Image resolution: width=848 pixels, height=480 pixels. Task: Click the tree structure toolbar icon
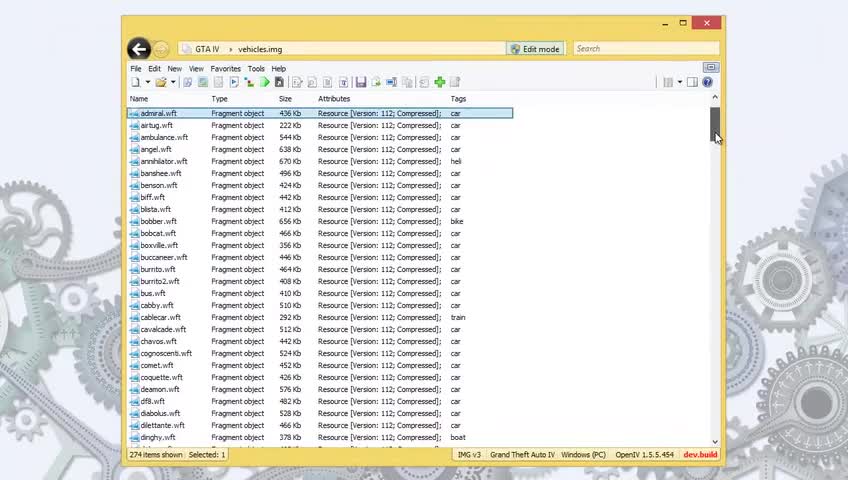click(x=249, y=82)
